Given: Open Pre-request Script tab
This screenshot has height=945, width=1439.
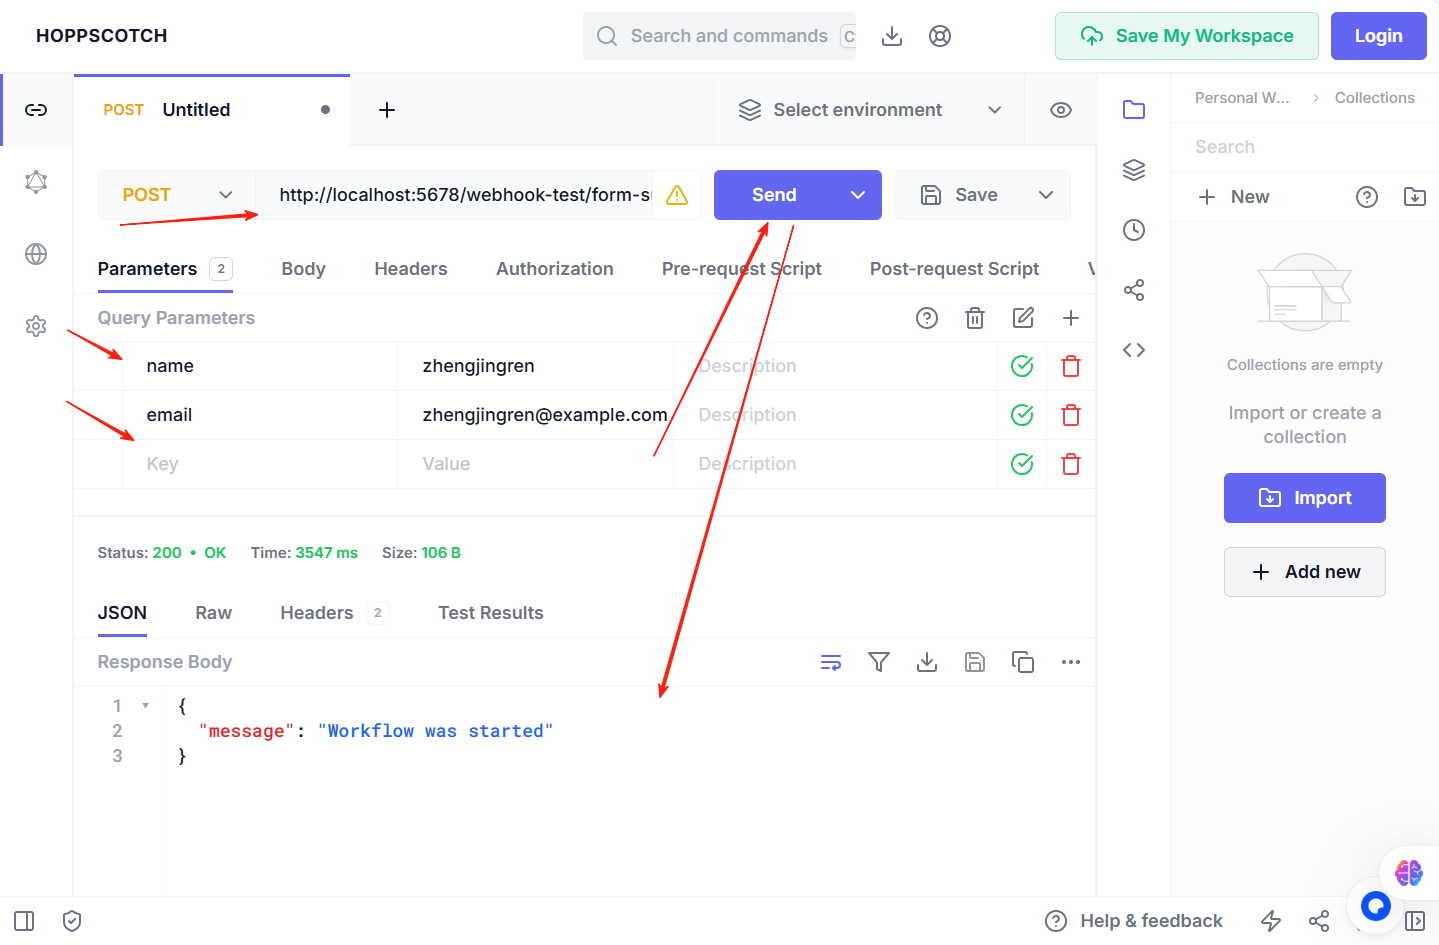Looking at the screenshot, I should (x=742, y=269).
